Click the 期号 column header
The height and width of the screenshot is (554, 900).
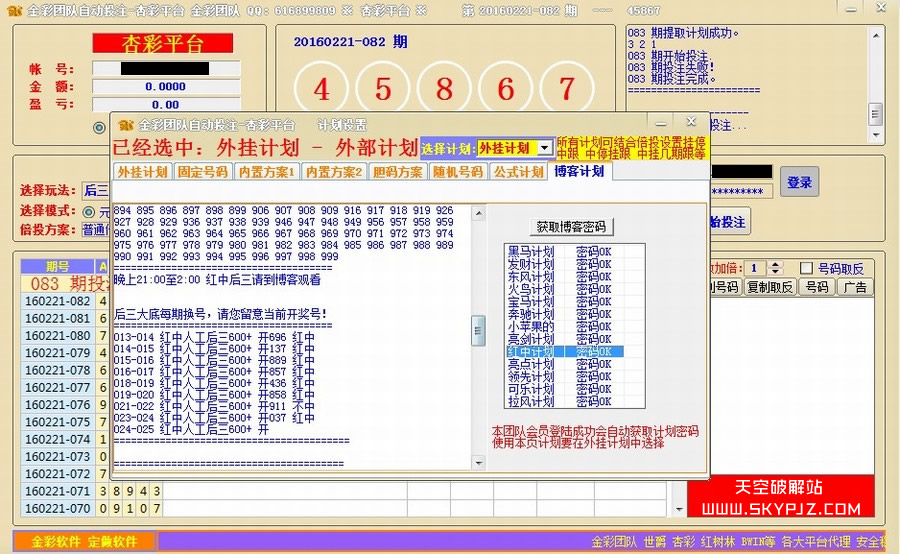point(57,266)
